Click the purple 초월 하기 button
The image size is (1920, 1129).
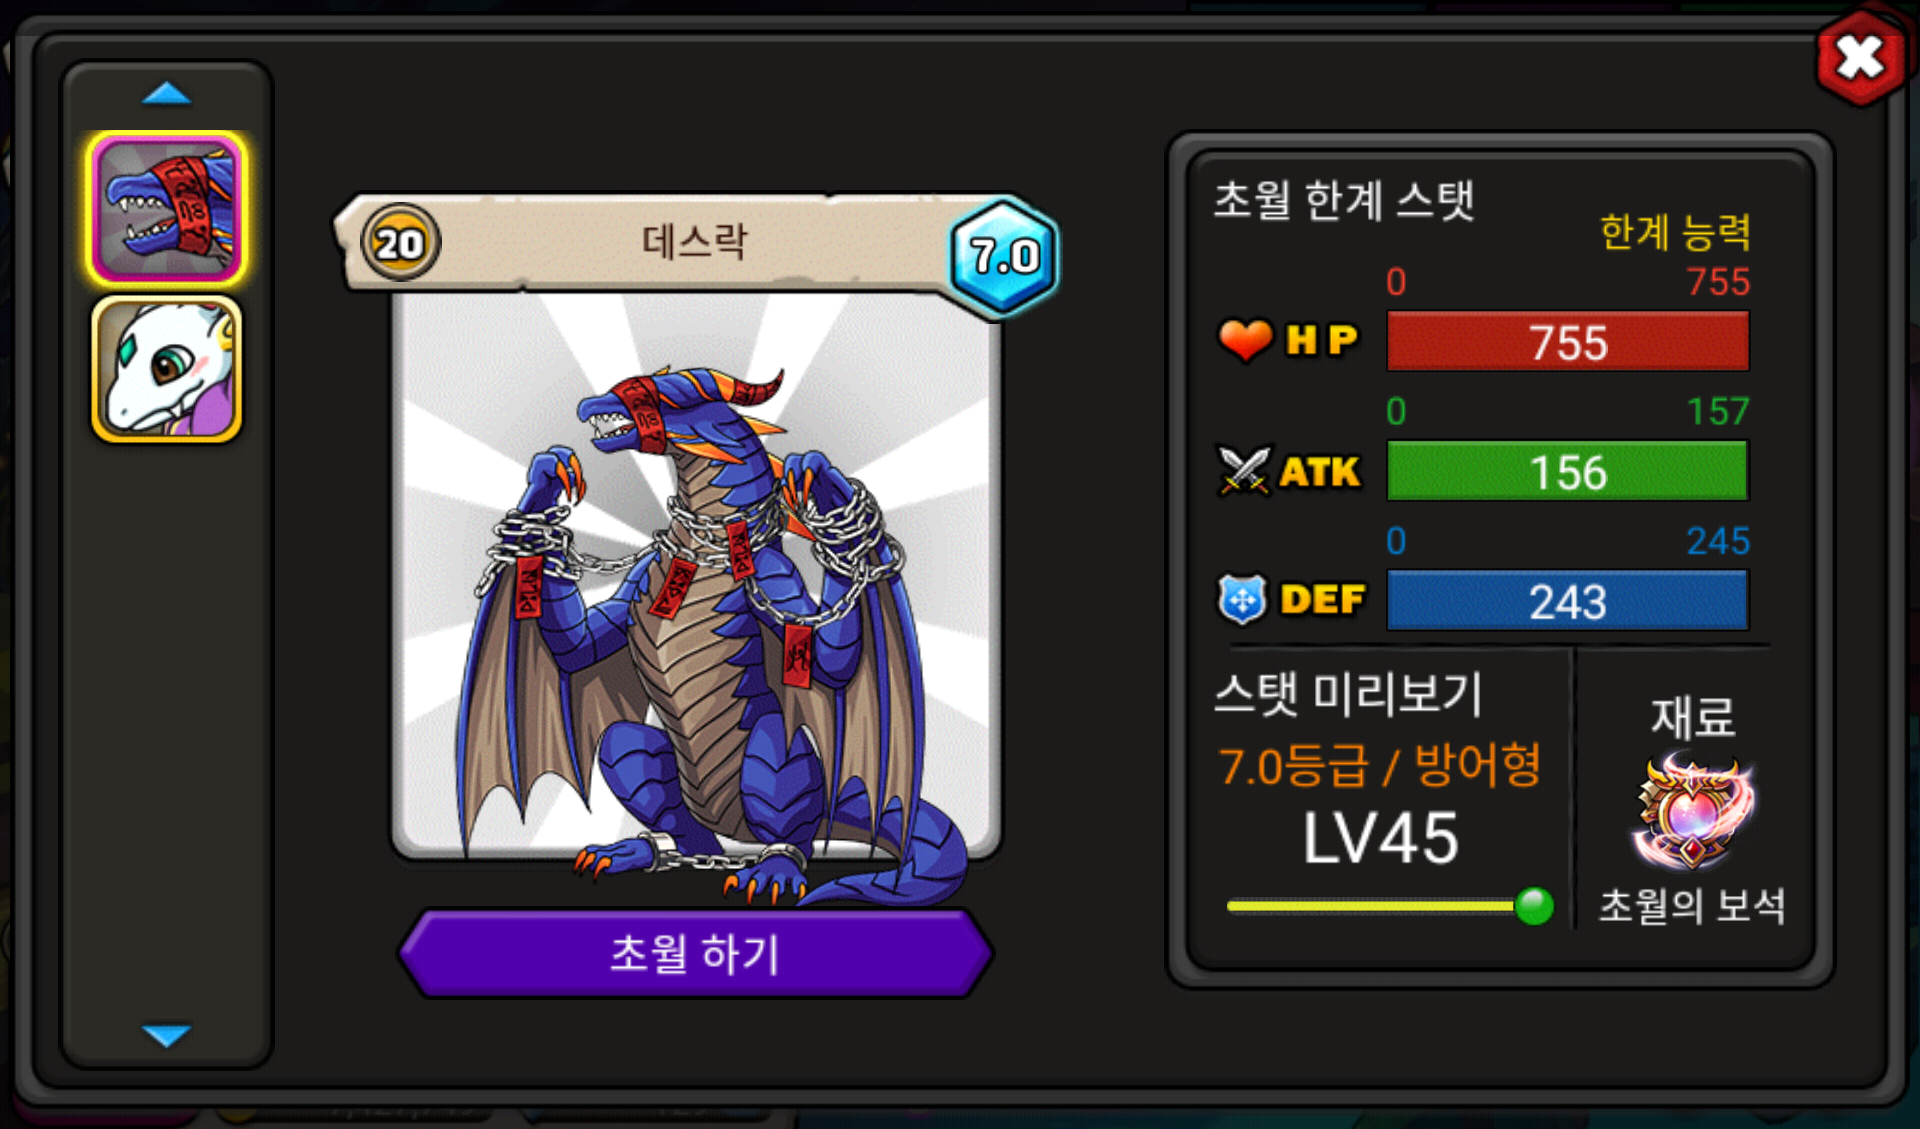(695, 953)
